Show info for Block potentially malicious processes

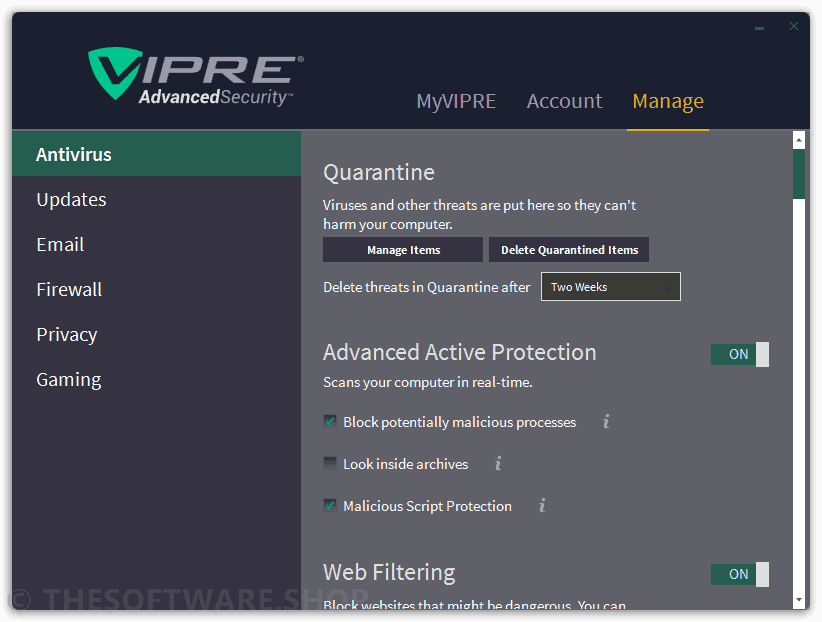click(x=606, y=421)
